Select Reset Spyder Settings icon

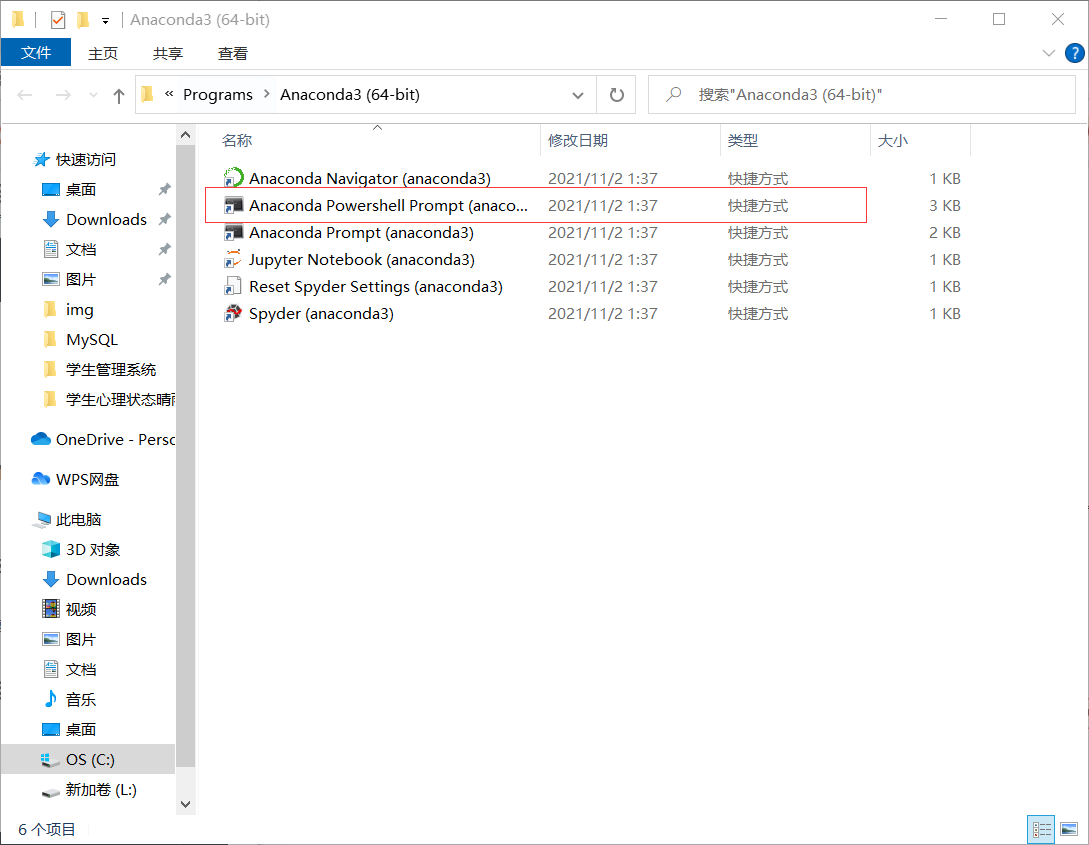click(233, 286)
